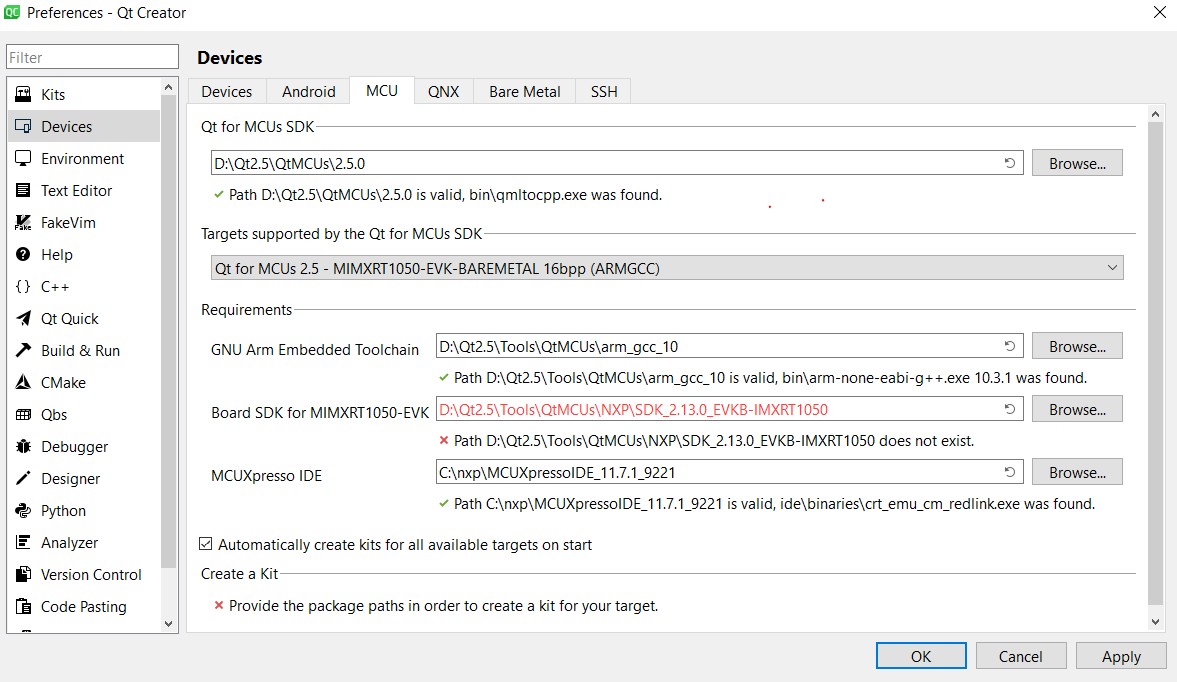Switch to the SSH tab

point(604,92)
